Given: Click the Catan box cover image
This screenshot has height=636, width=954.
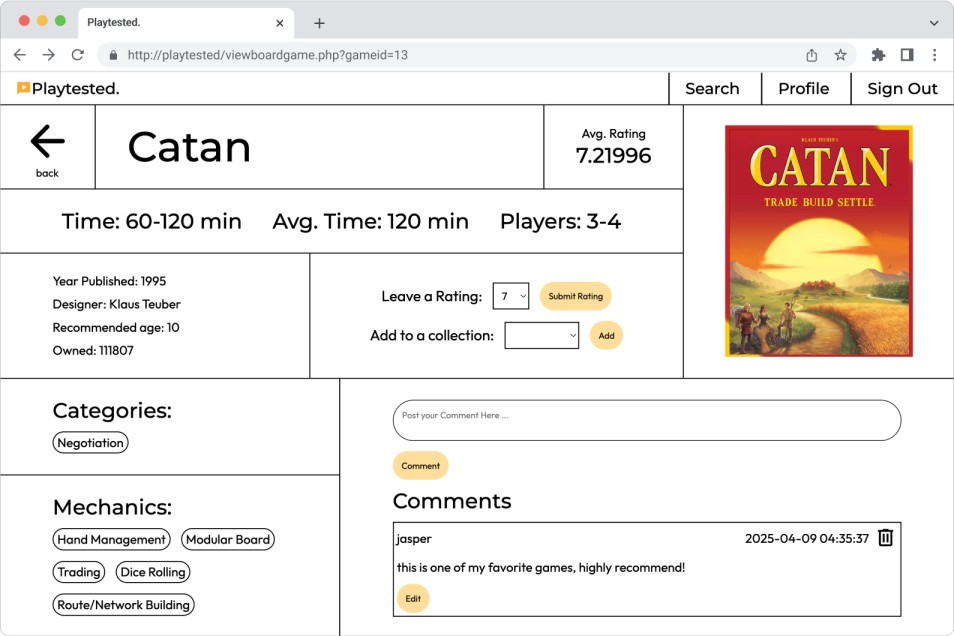Looking at the screenshot, I should tap(818, 241).
